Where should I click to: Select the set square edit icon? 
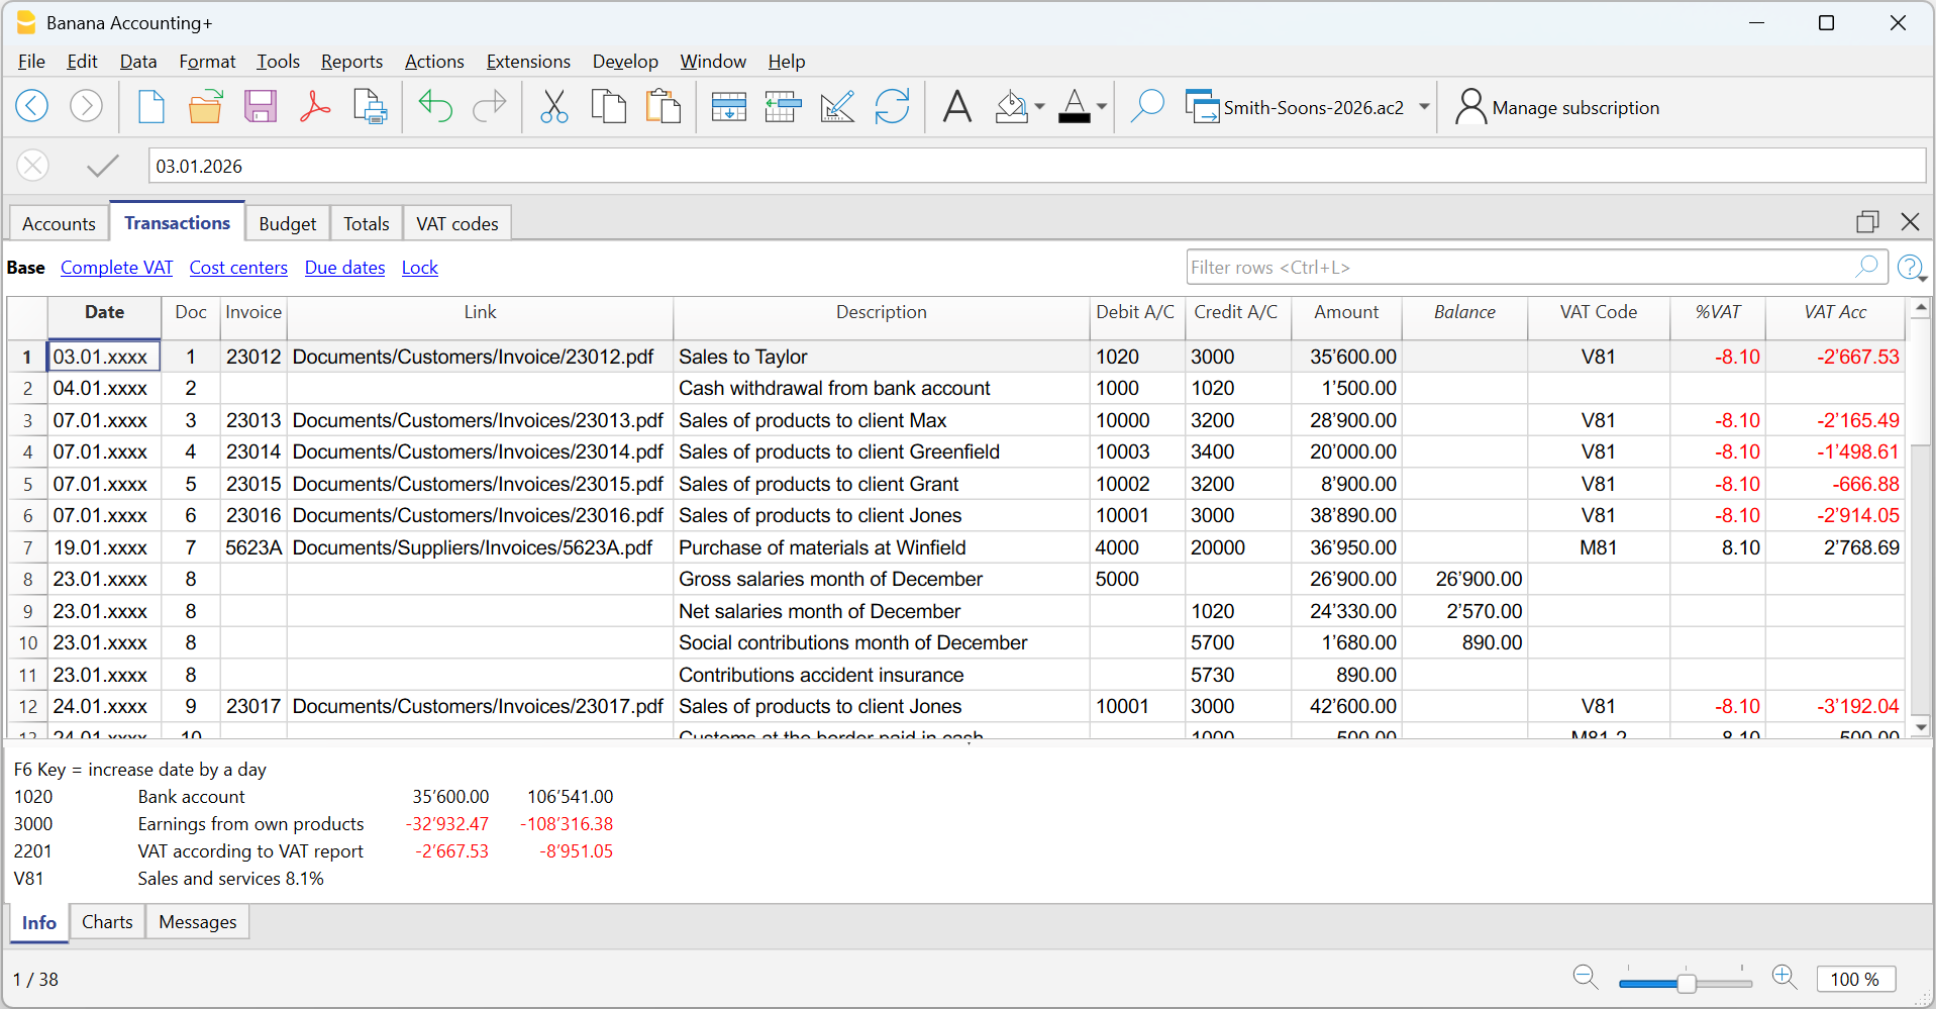tap(838, 106)
